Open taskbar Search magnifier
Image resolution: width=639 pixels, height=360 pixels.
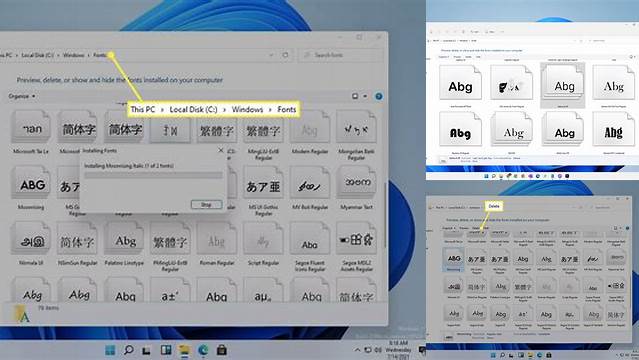coord(128,350)
